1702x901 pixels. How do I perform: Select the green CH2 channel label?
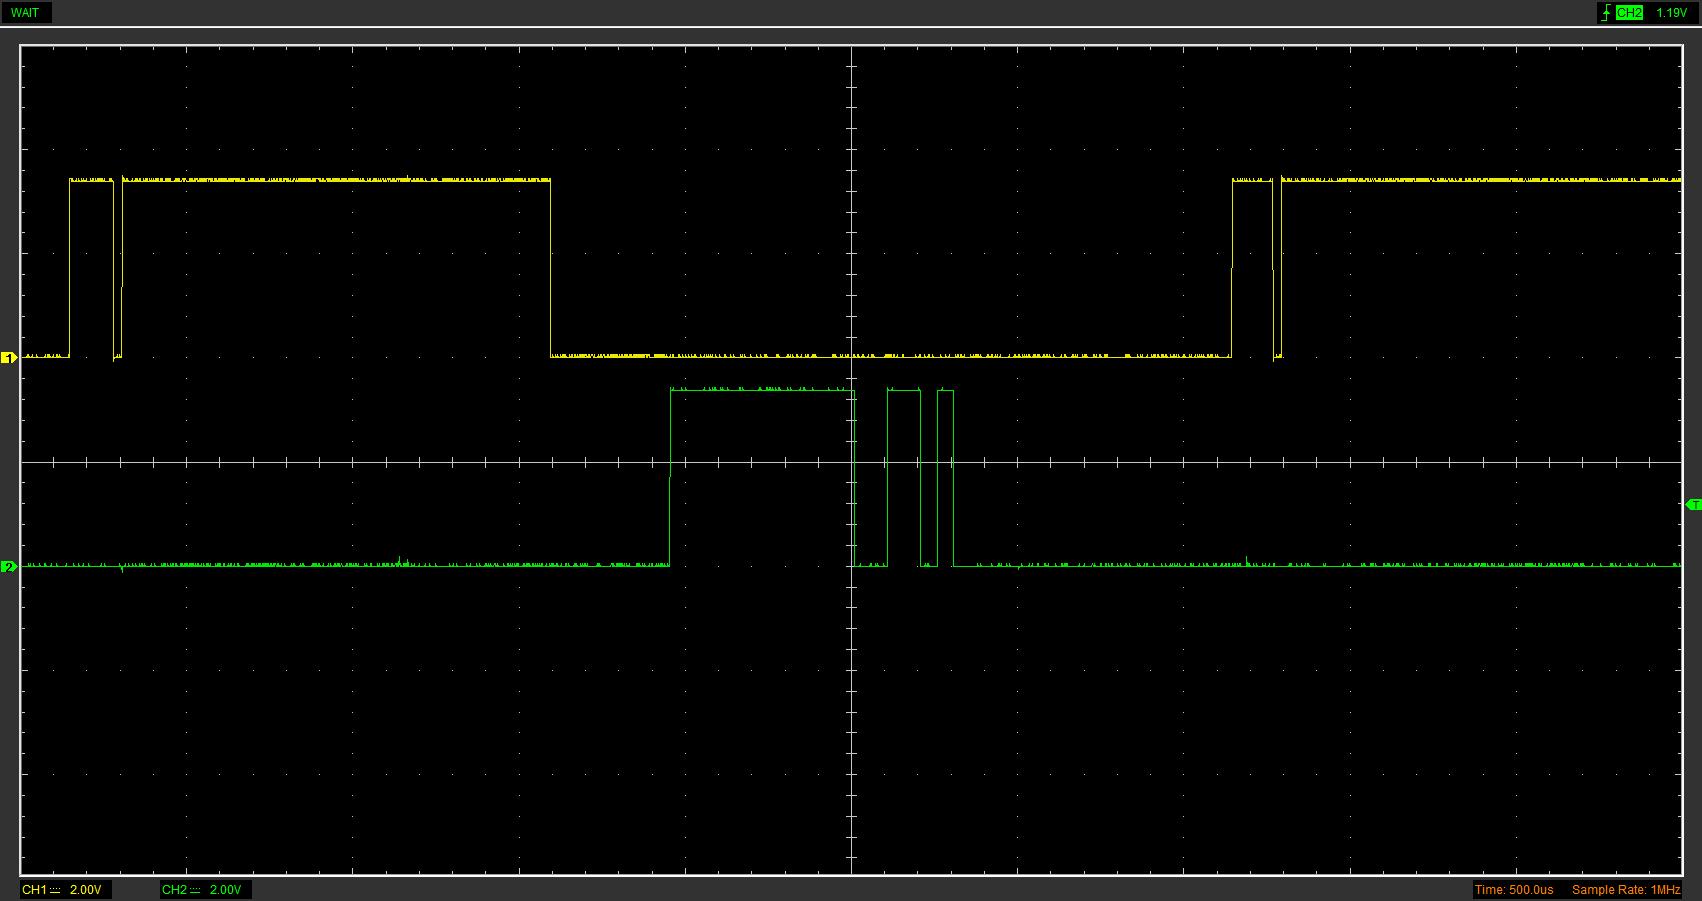click(174, 890)
